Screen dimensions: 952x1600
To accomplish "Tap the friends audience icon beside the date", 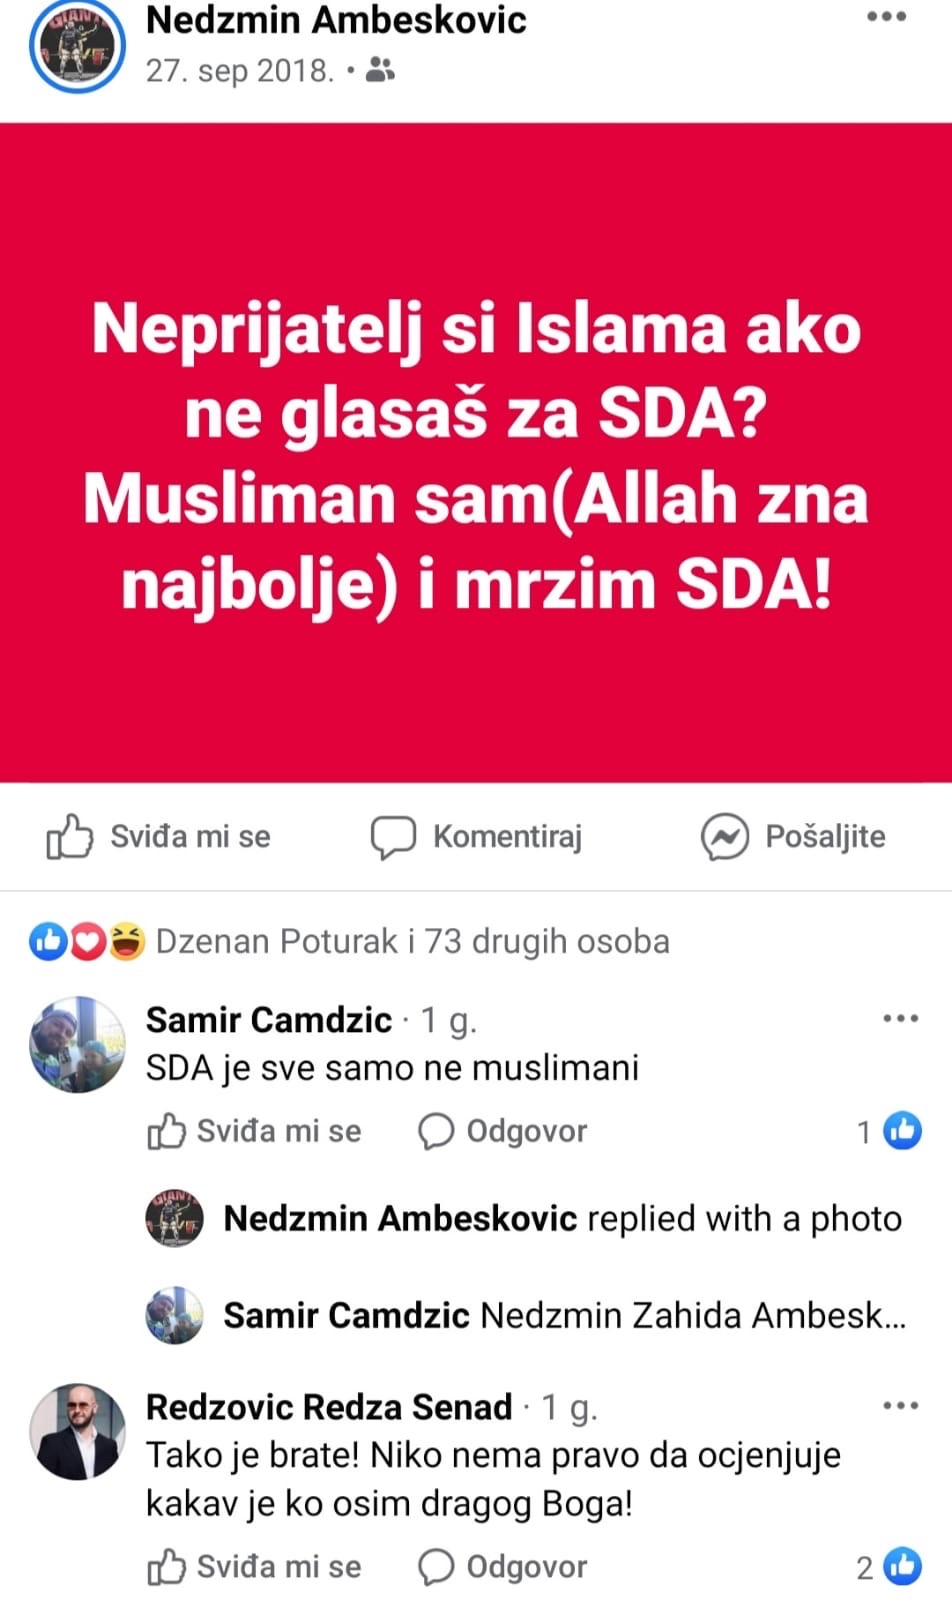I will [380, 70].
